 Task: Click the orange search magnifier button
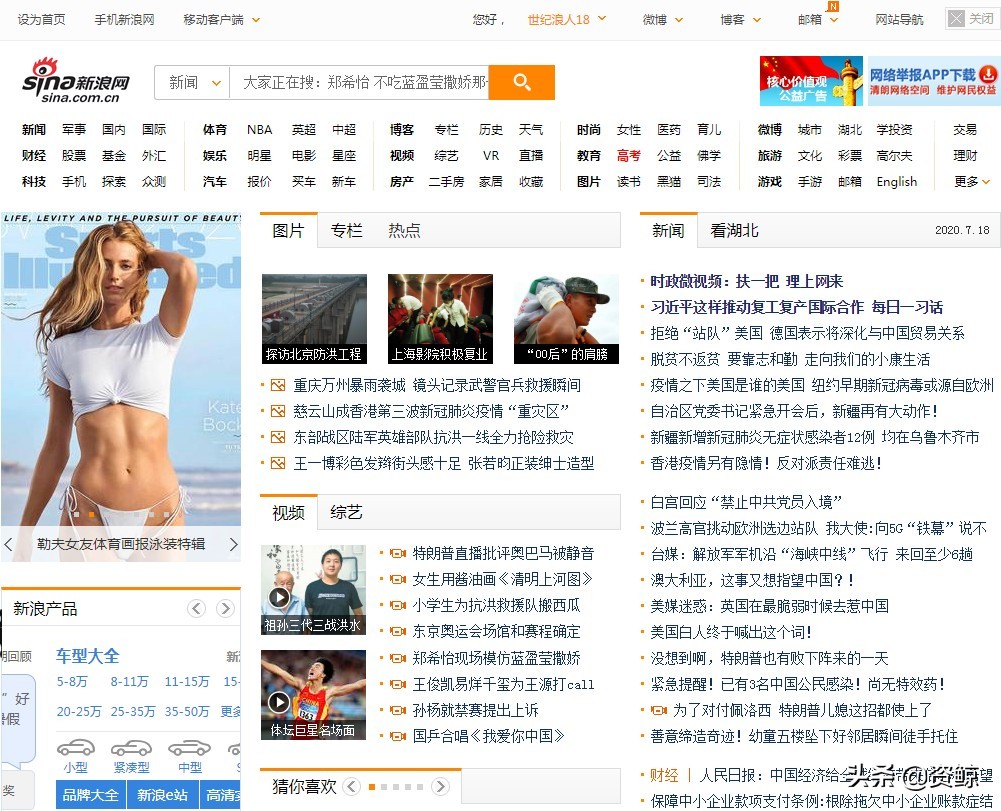click(521, 82)
